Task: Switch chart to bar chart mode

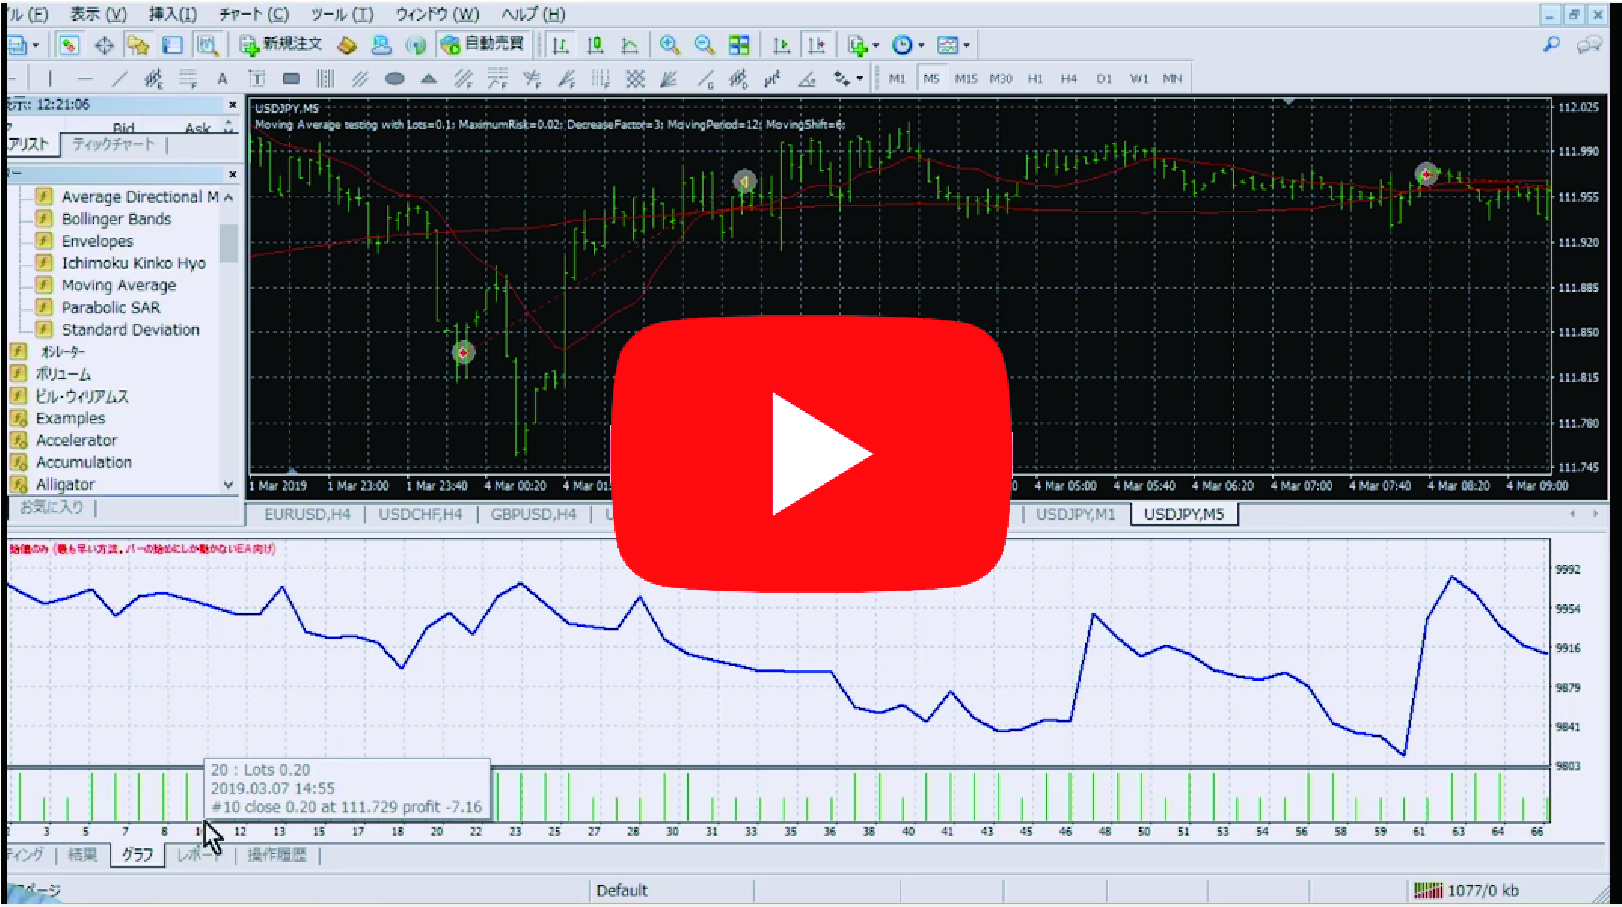Action: pyautogui.click(x=561, y=45)
